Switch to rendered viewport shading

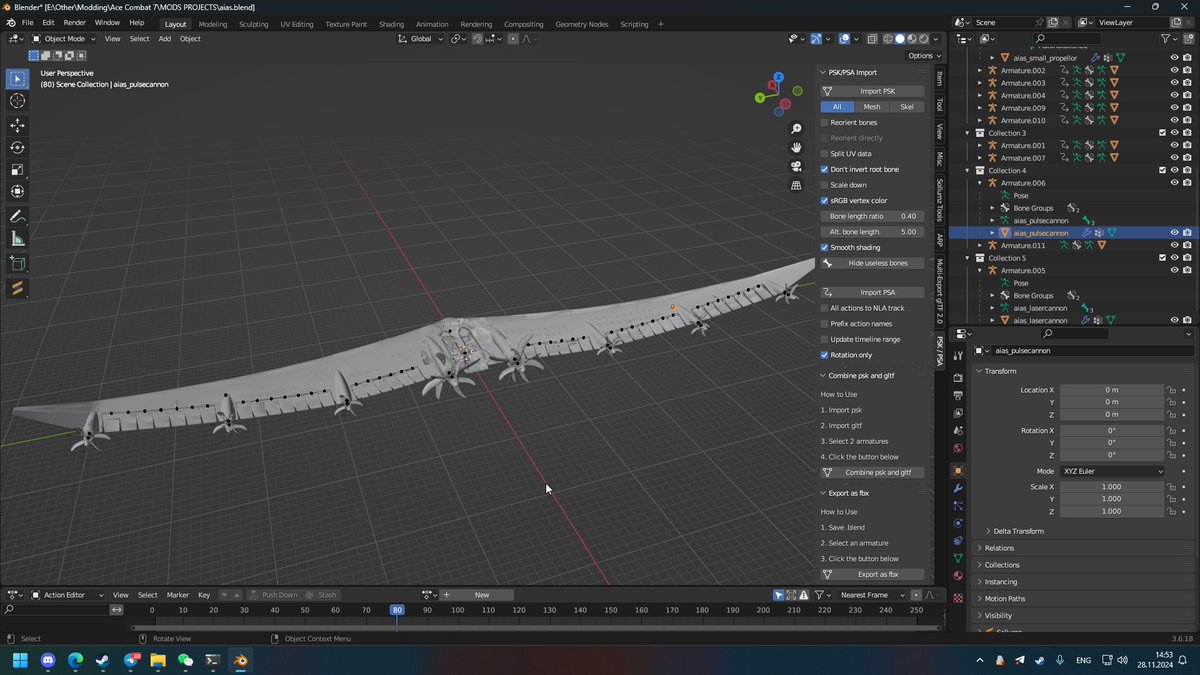(x=923, y=39)
